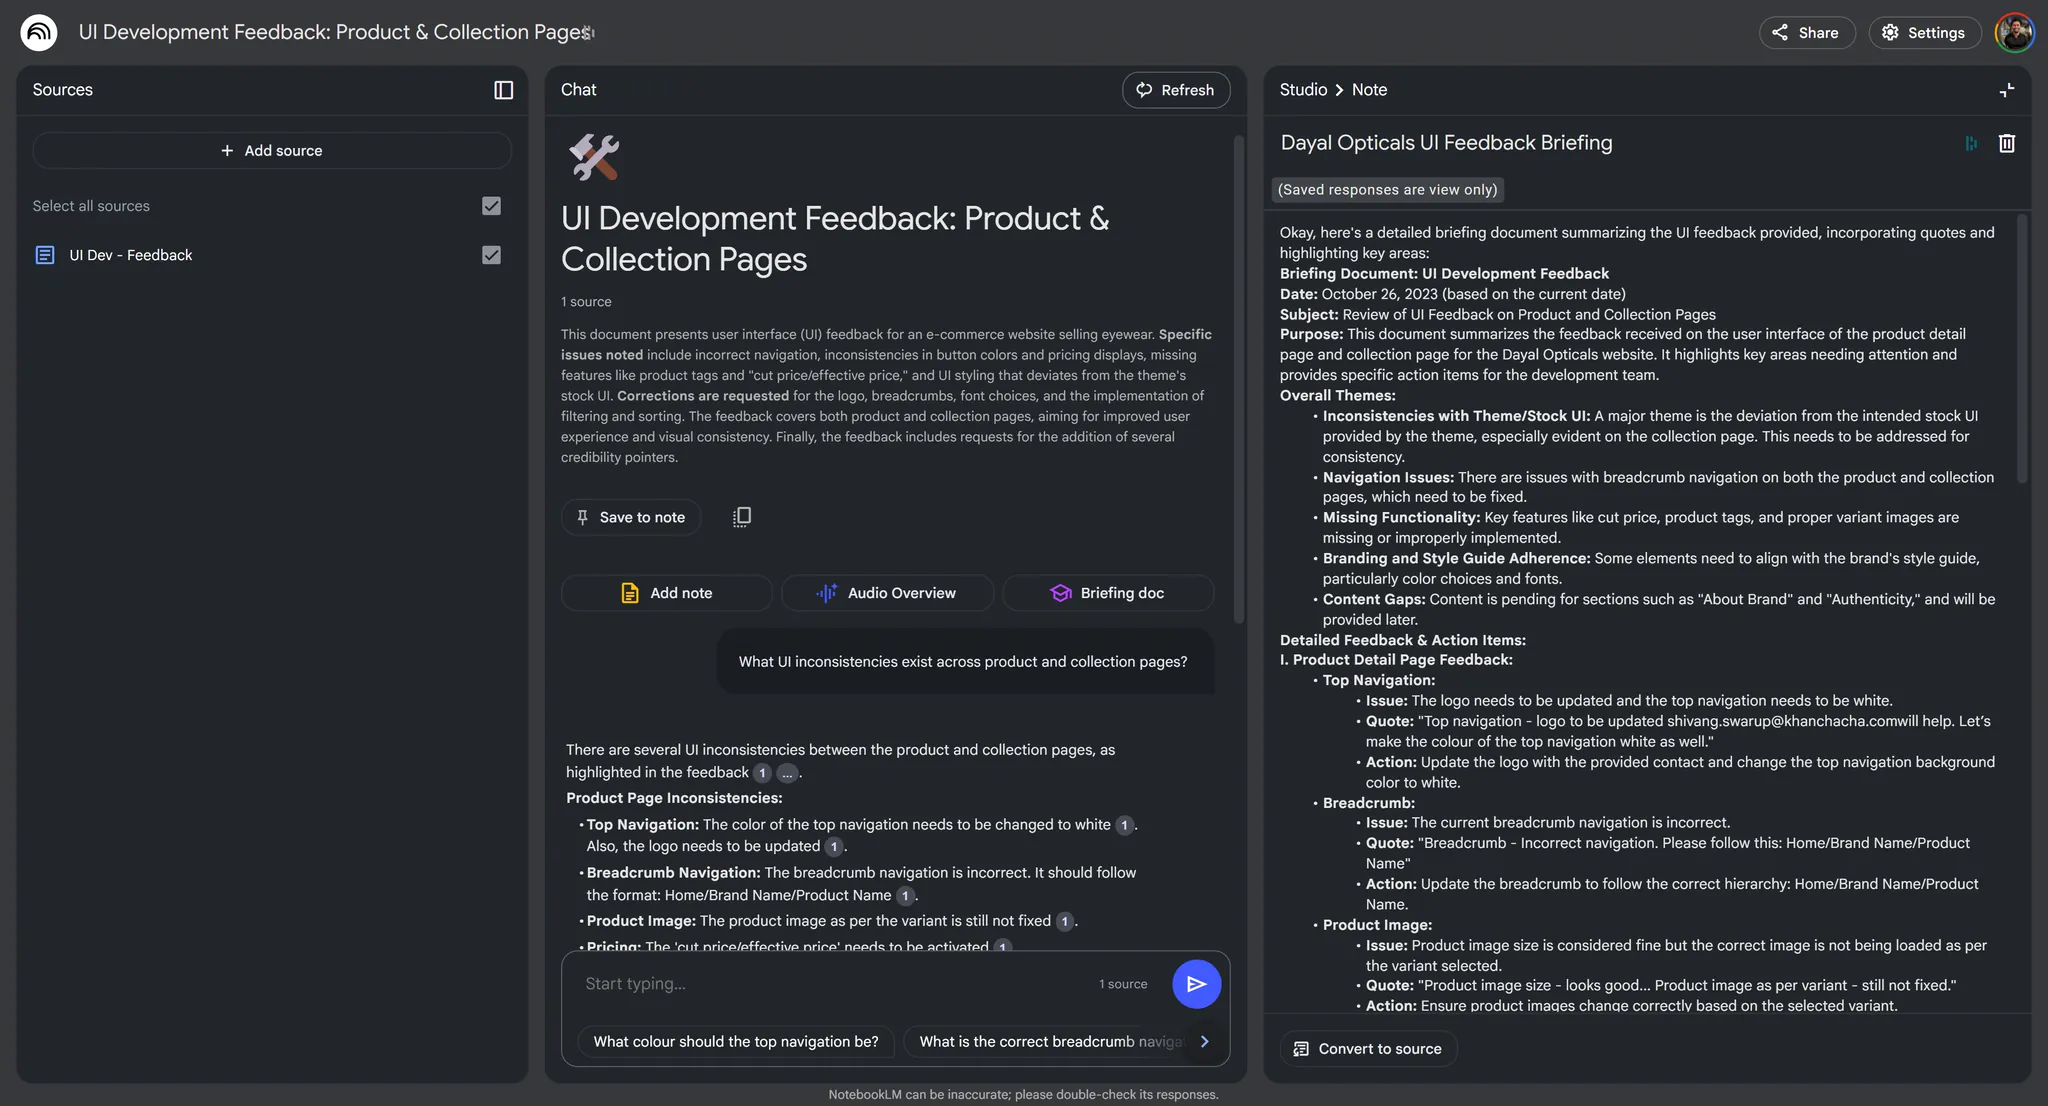Click Convert to source button

pos(1368,1049)
